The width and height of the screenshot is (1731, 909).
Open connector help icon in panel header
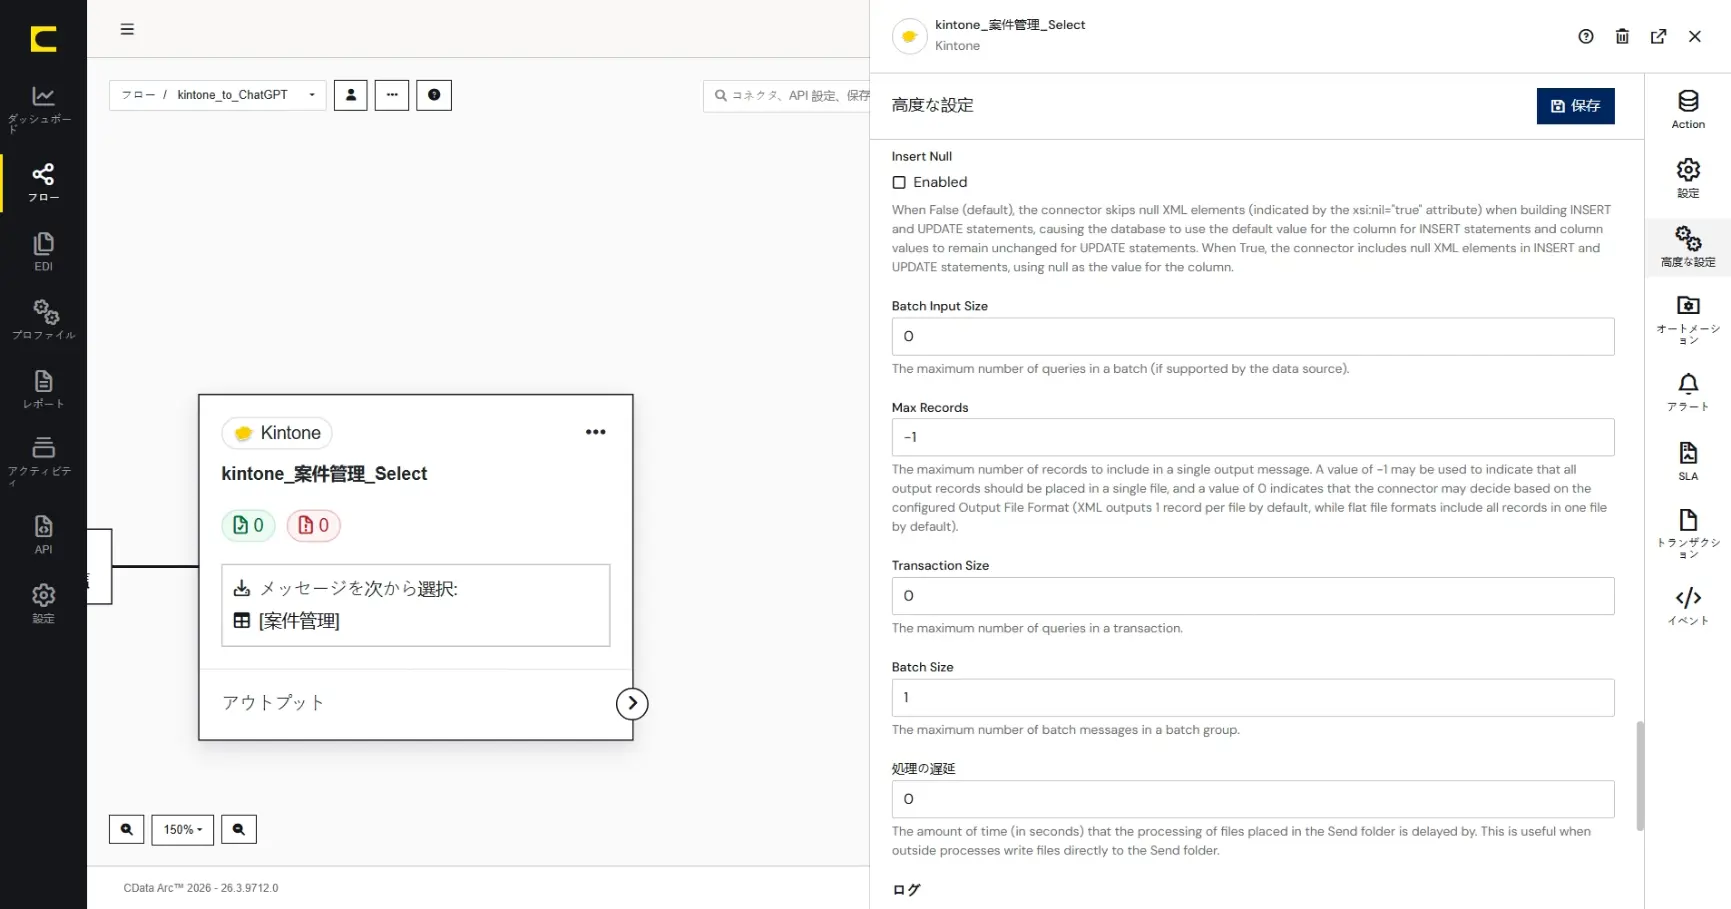click(x=1586, y=36)
